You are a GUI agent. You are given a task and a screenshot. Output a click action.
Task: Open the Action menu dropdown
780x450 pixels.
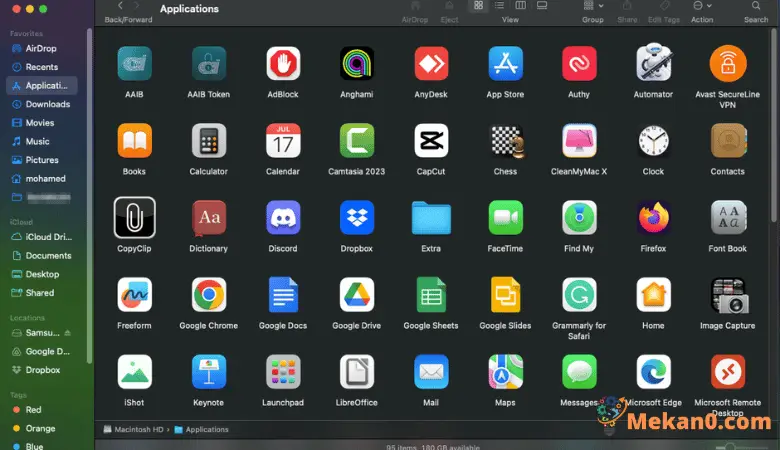click(x=702, y=5)
